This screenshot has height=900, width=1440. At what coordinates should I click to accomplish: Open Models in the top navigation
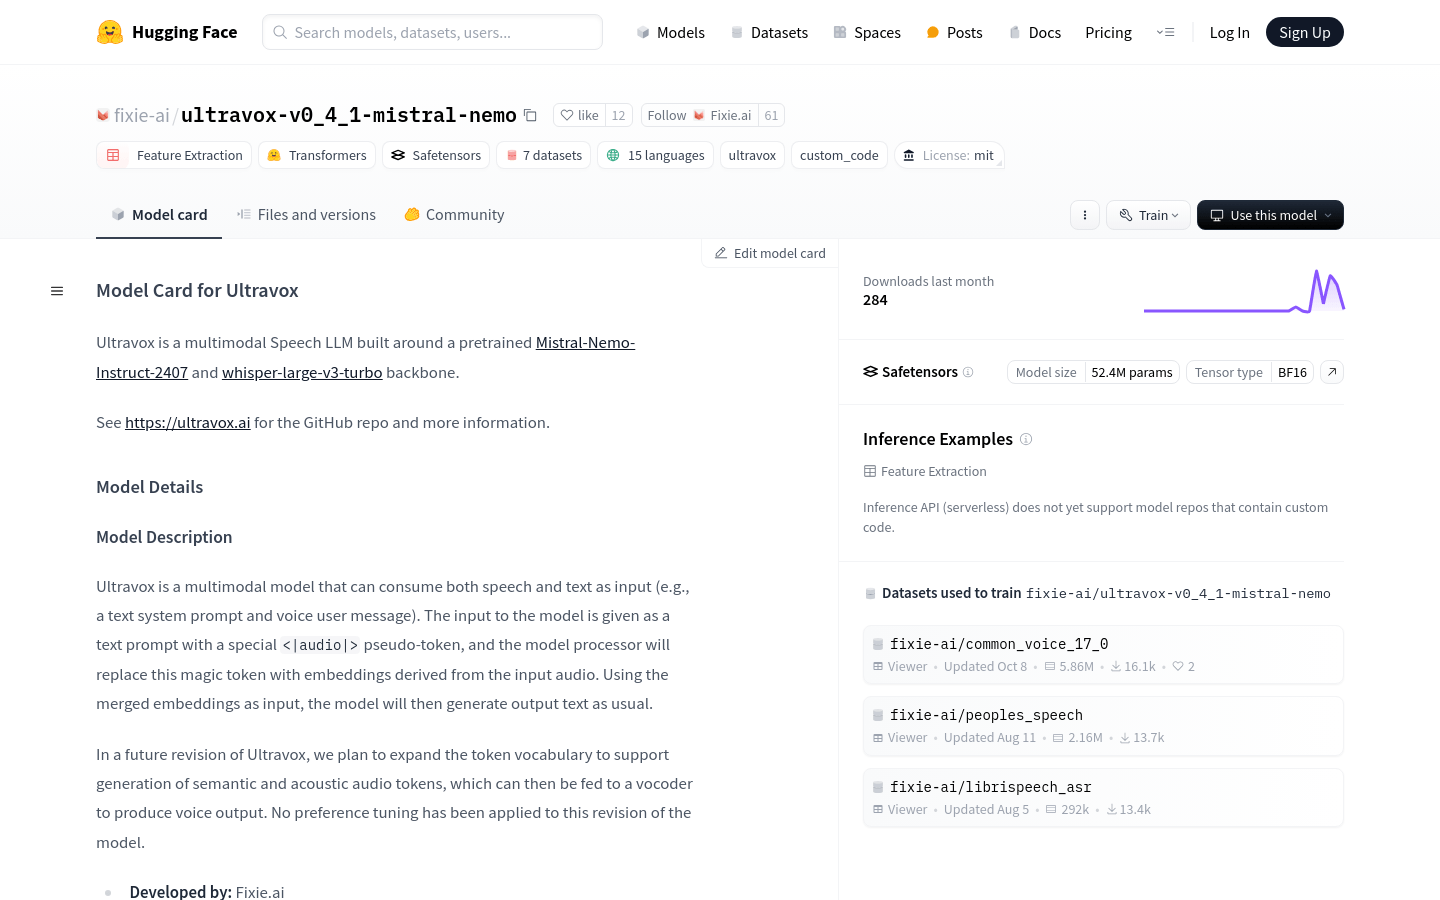pos(670,32)
